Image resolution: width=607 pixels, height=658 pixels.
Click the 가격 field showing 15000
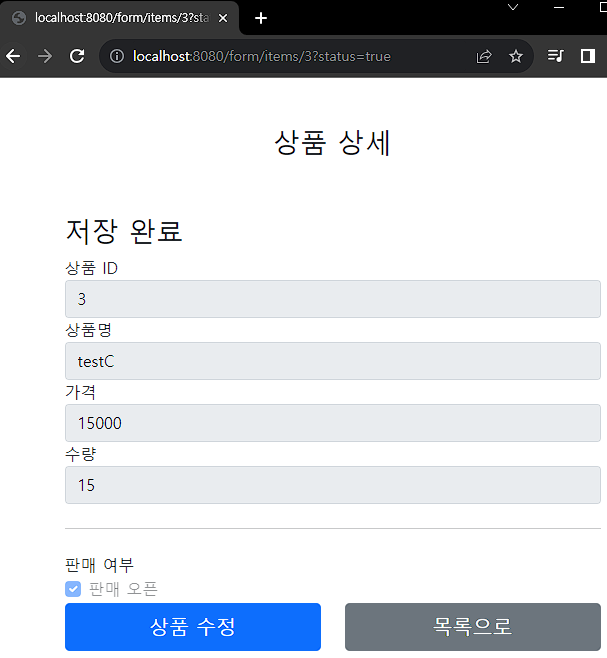pyautogui.click(x=333, y=423)
